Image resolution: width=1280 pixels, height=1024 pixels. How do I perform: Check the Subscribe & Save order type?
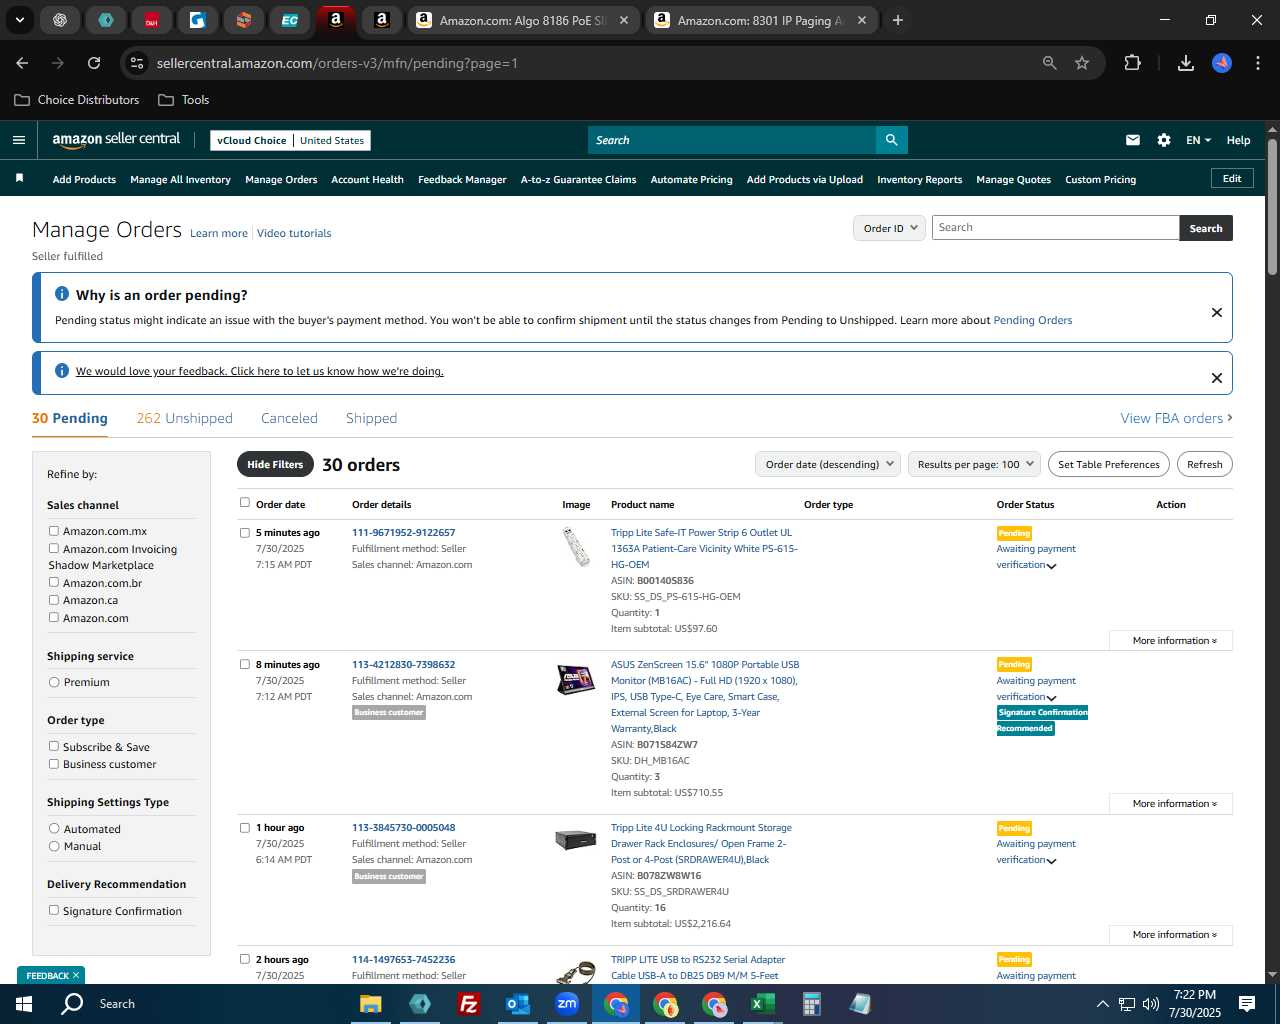(x=54, y=746)
